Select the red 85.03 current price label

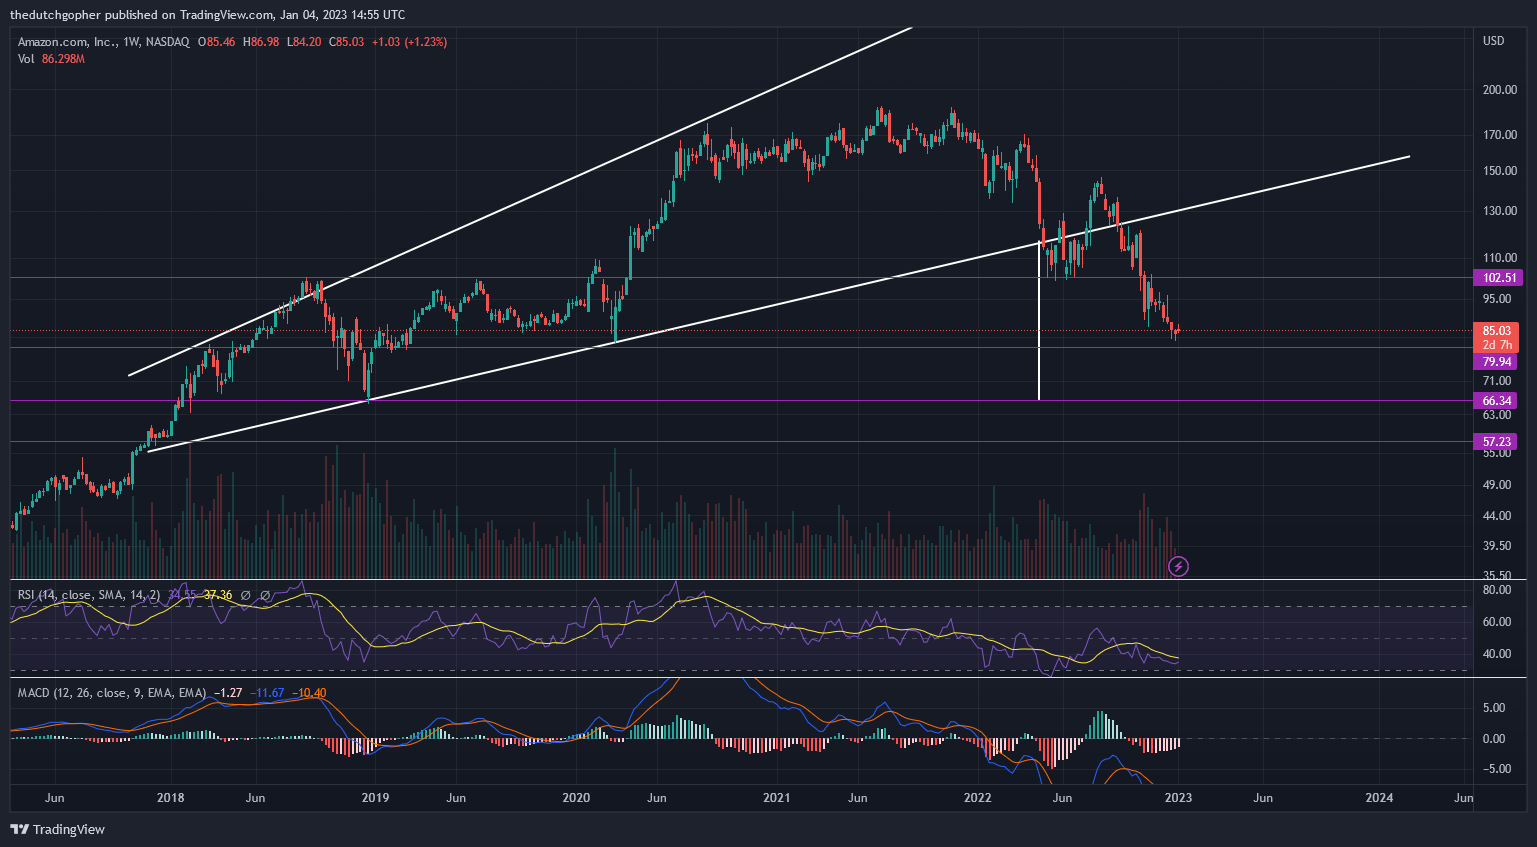(x=1496, y=331)
